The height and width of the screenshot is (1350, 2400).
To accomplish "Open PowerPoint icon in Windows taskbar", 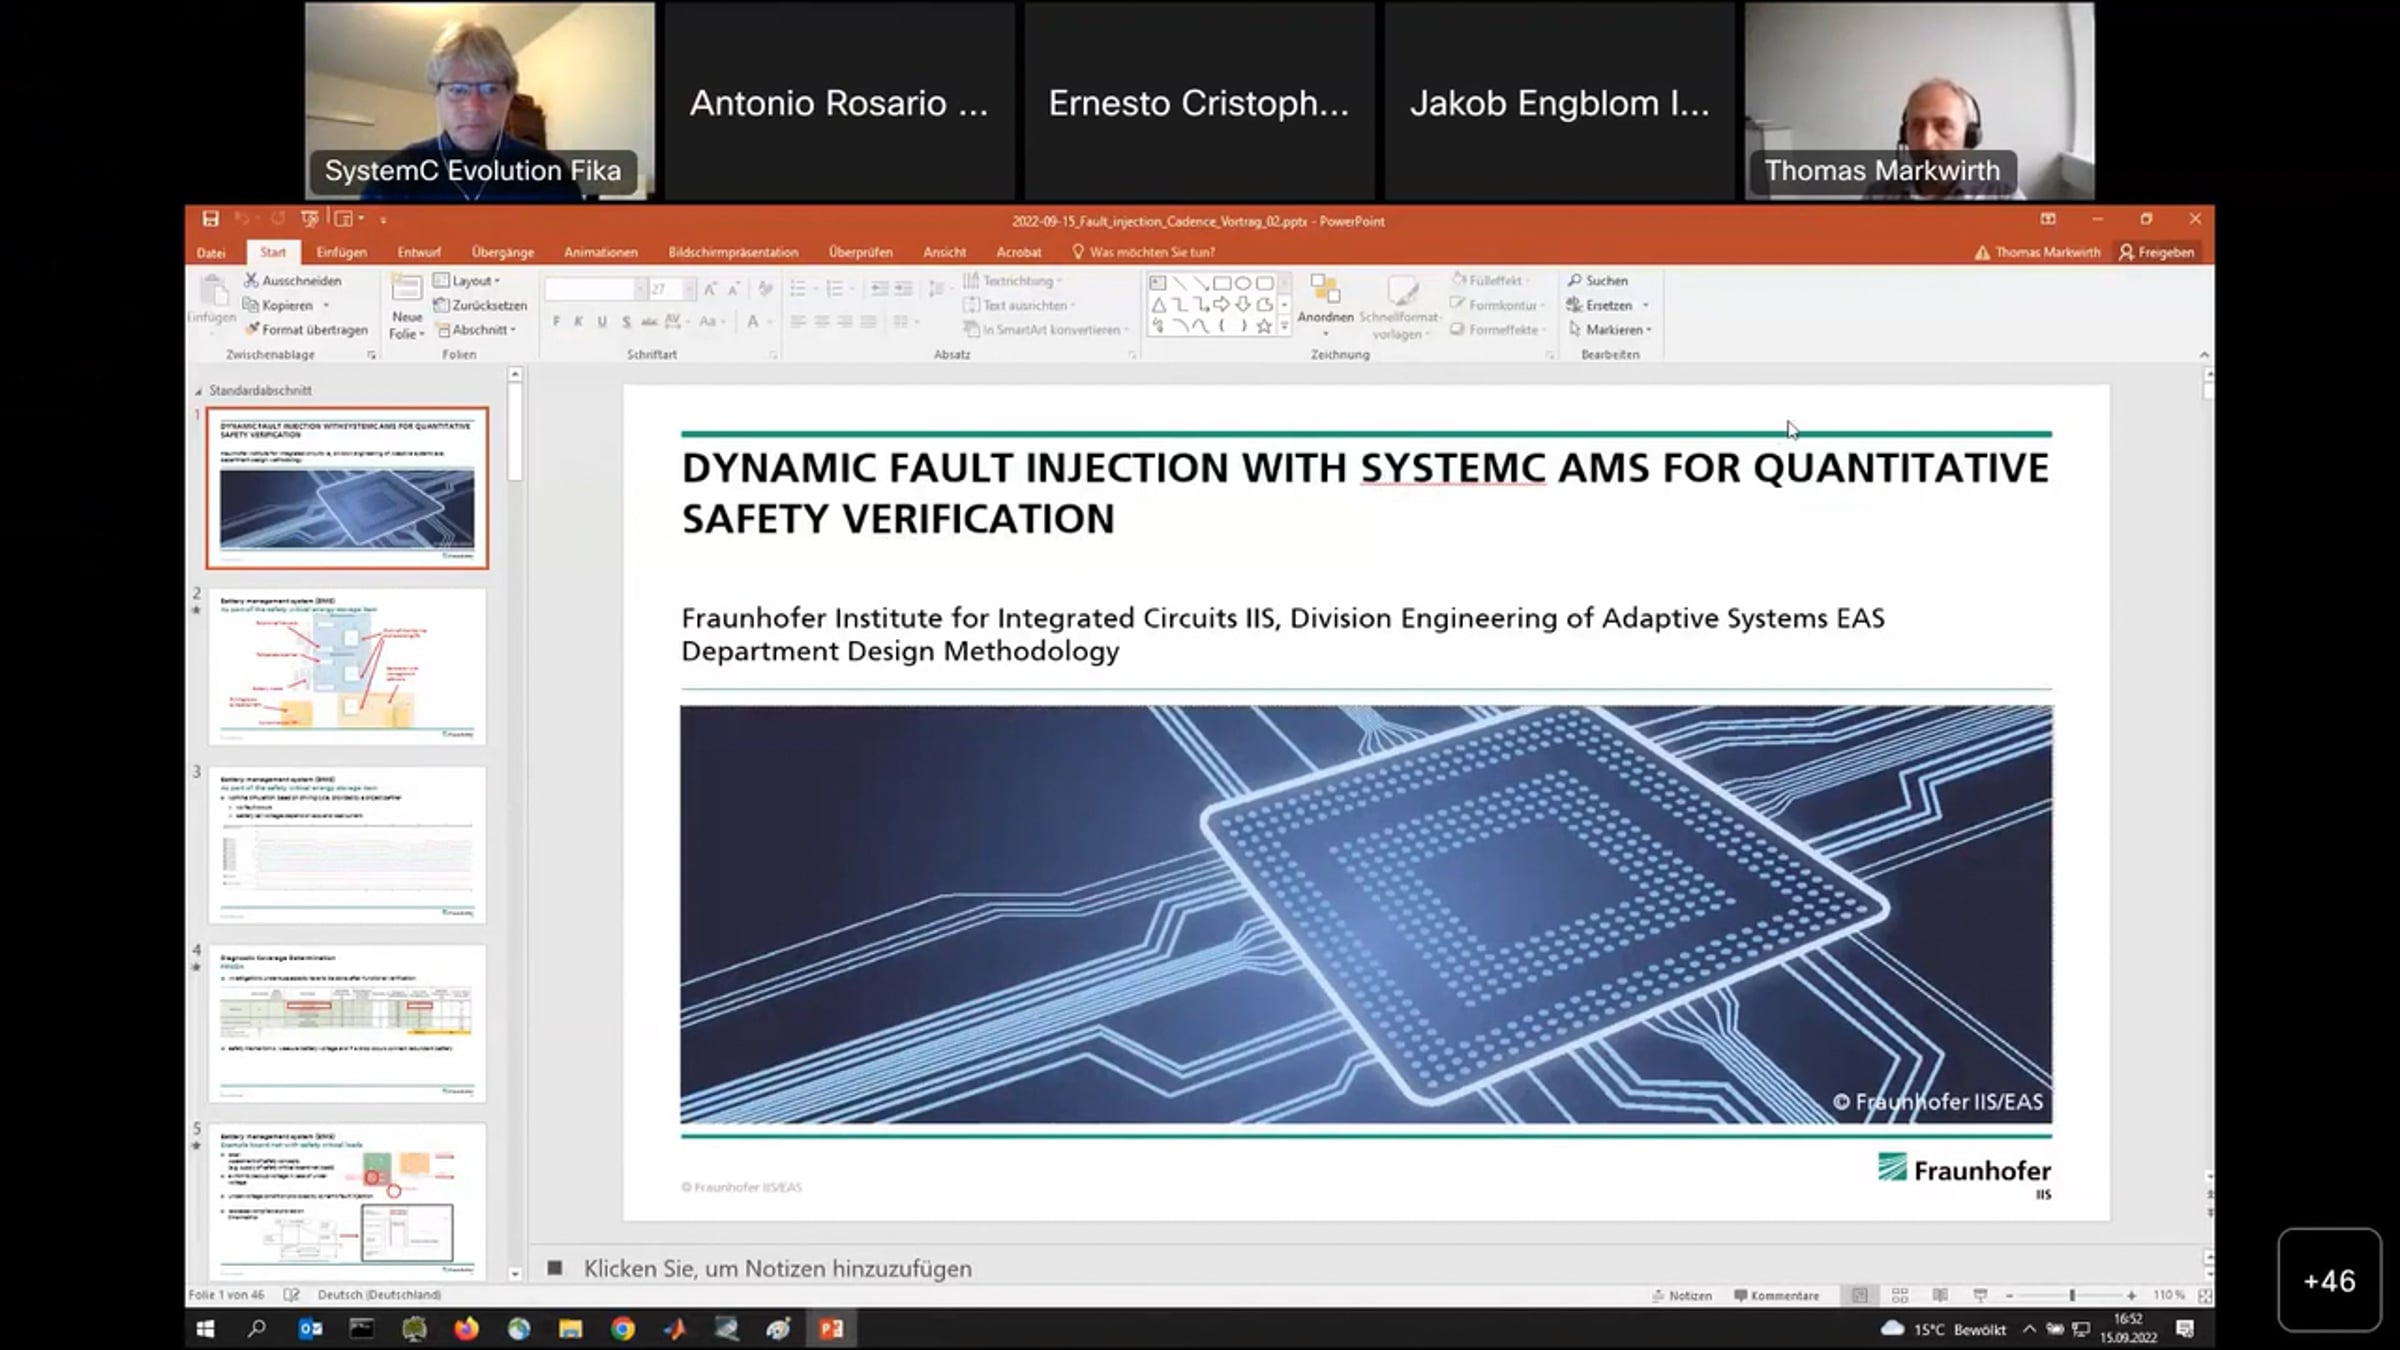I will [831, 1328].
